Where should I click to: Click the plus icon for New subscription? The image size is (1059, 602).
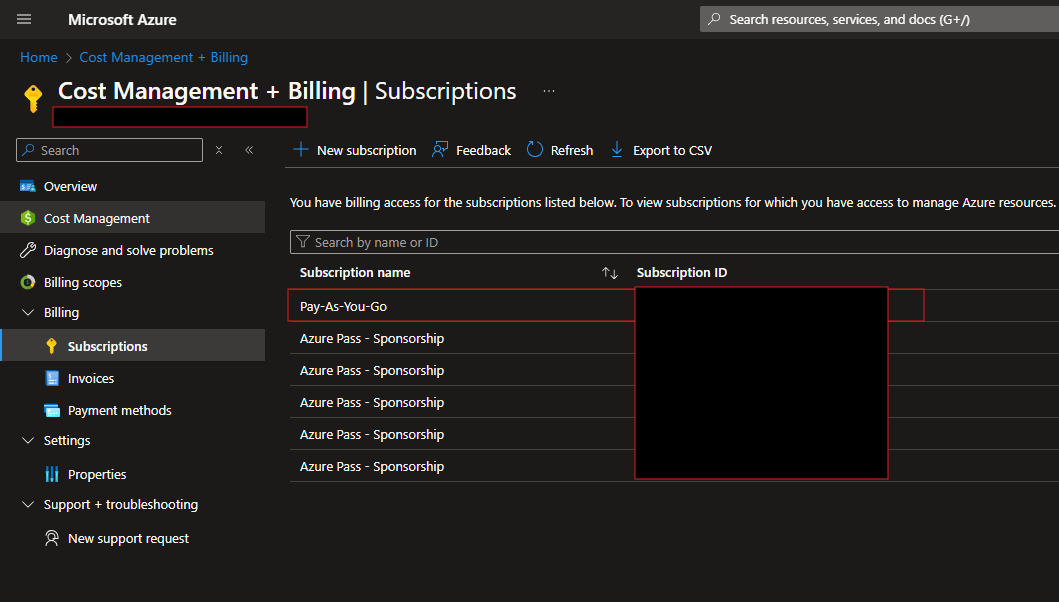(x=301, y=149)
